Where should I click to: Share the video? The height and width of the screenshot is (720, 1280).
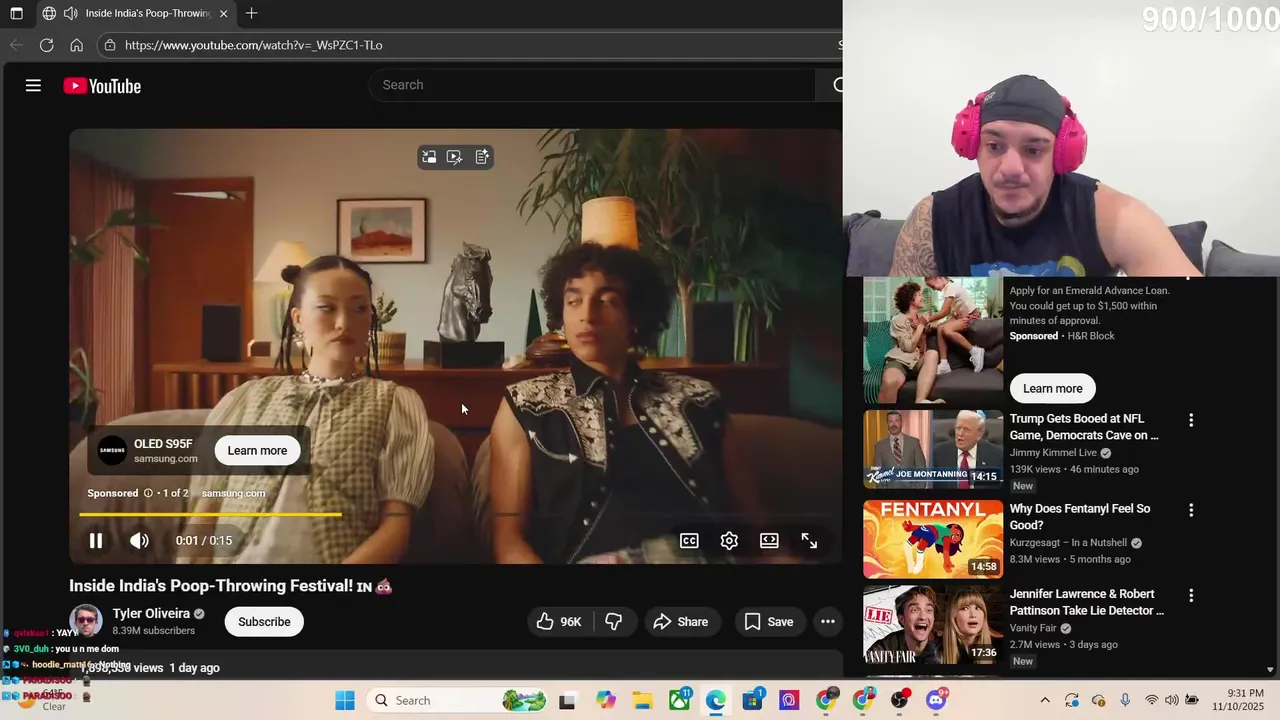pos(681,622)
